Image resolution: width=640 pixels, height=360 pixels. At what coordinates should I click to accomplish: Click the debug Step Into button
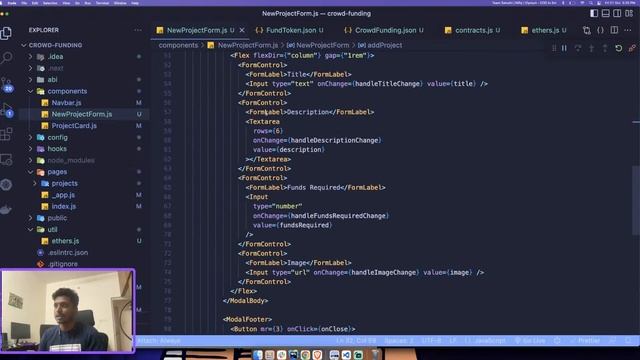[591, 48]
